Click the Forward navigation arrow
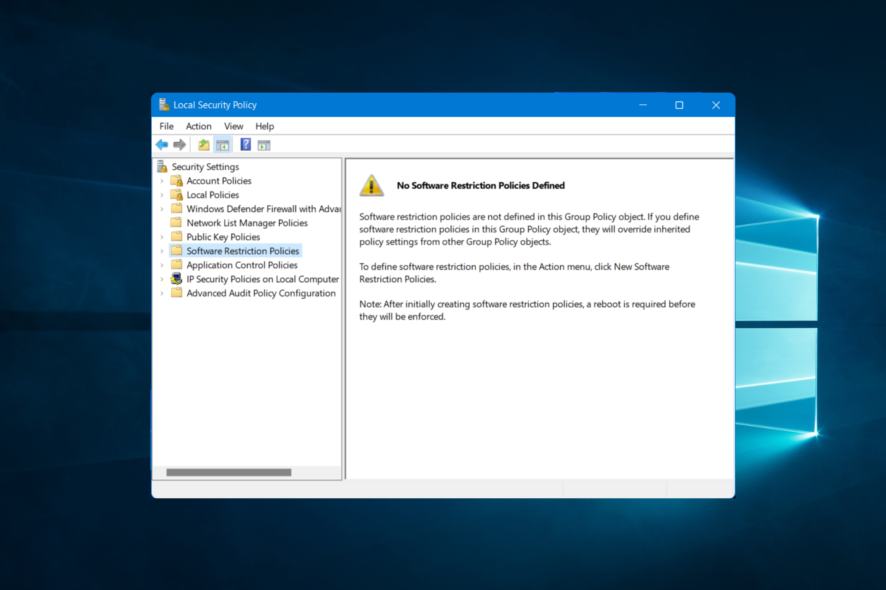Screen dimensions: 886x590 click(x=180, y=144)
